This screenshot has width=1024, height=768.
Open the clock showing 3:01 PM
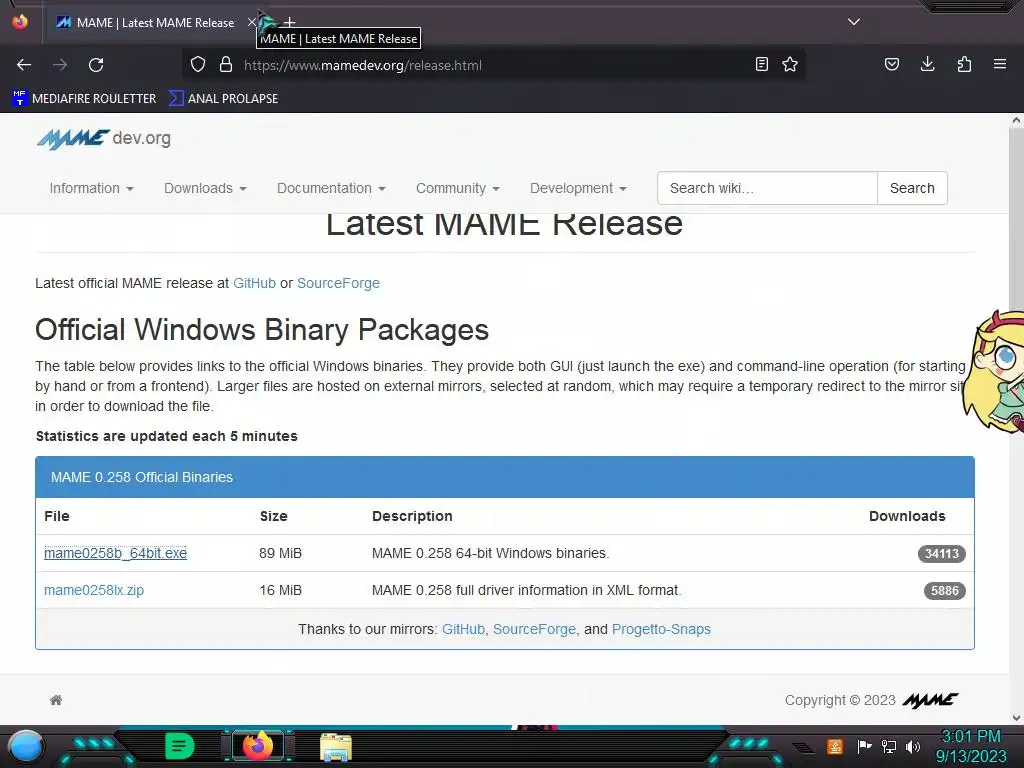pyautogui.click(x=970, y=746)
